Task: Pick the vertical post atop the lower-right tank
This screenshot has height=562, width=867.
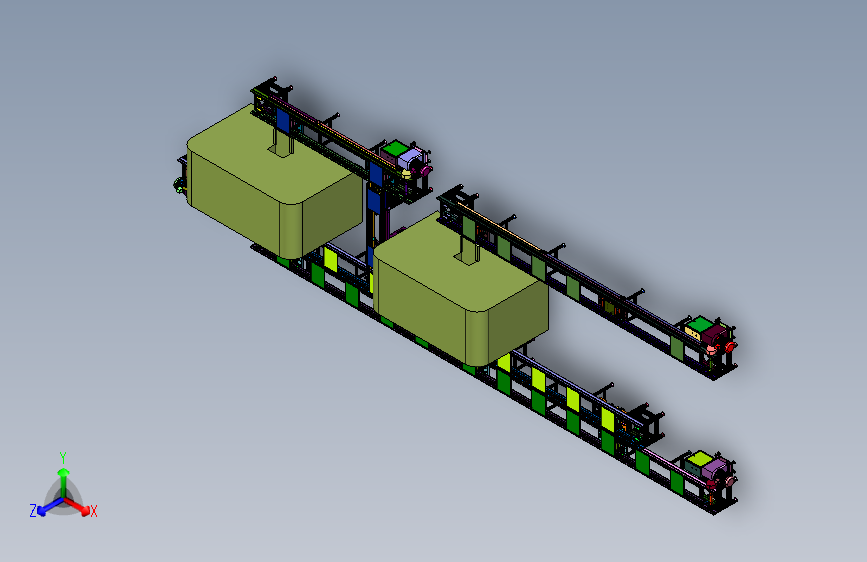Action: [x=469, y=249]
